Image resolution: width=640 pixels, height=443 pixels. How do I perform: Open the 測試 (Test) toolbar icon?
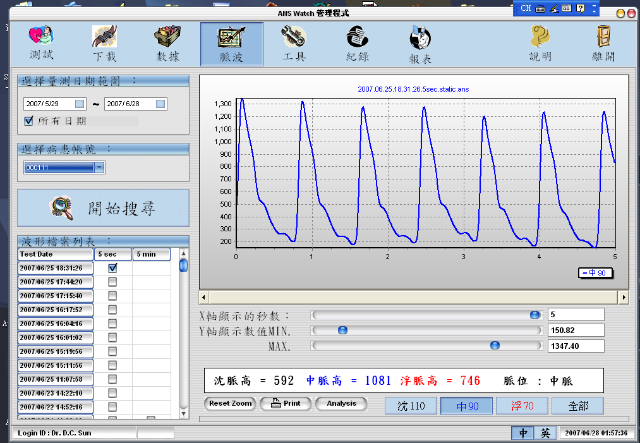41,43
